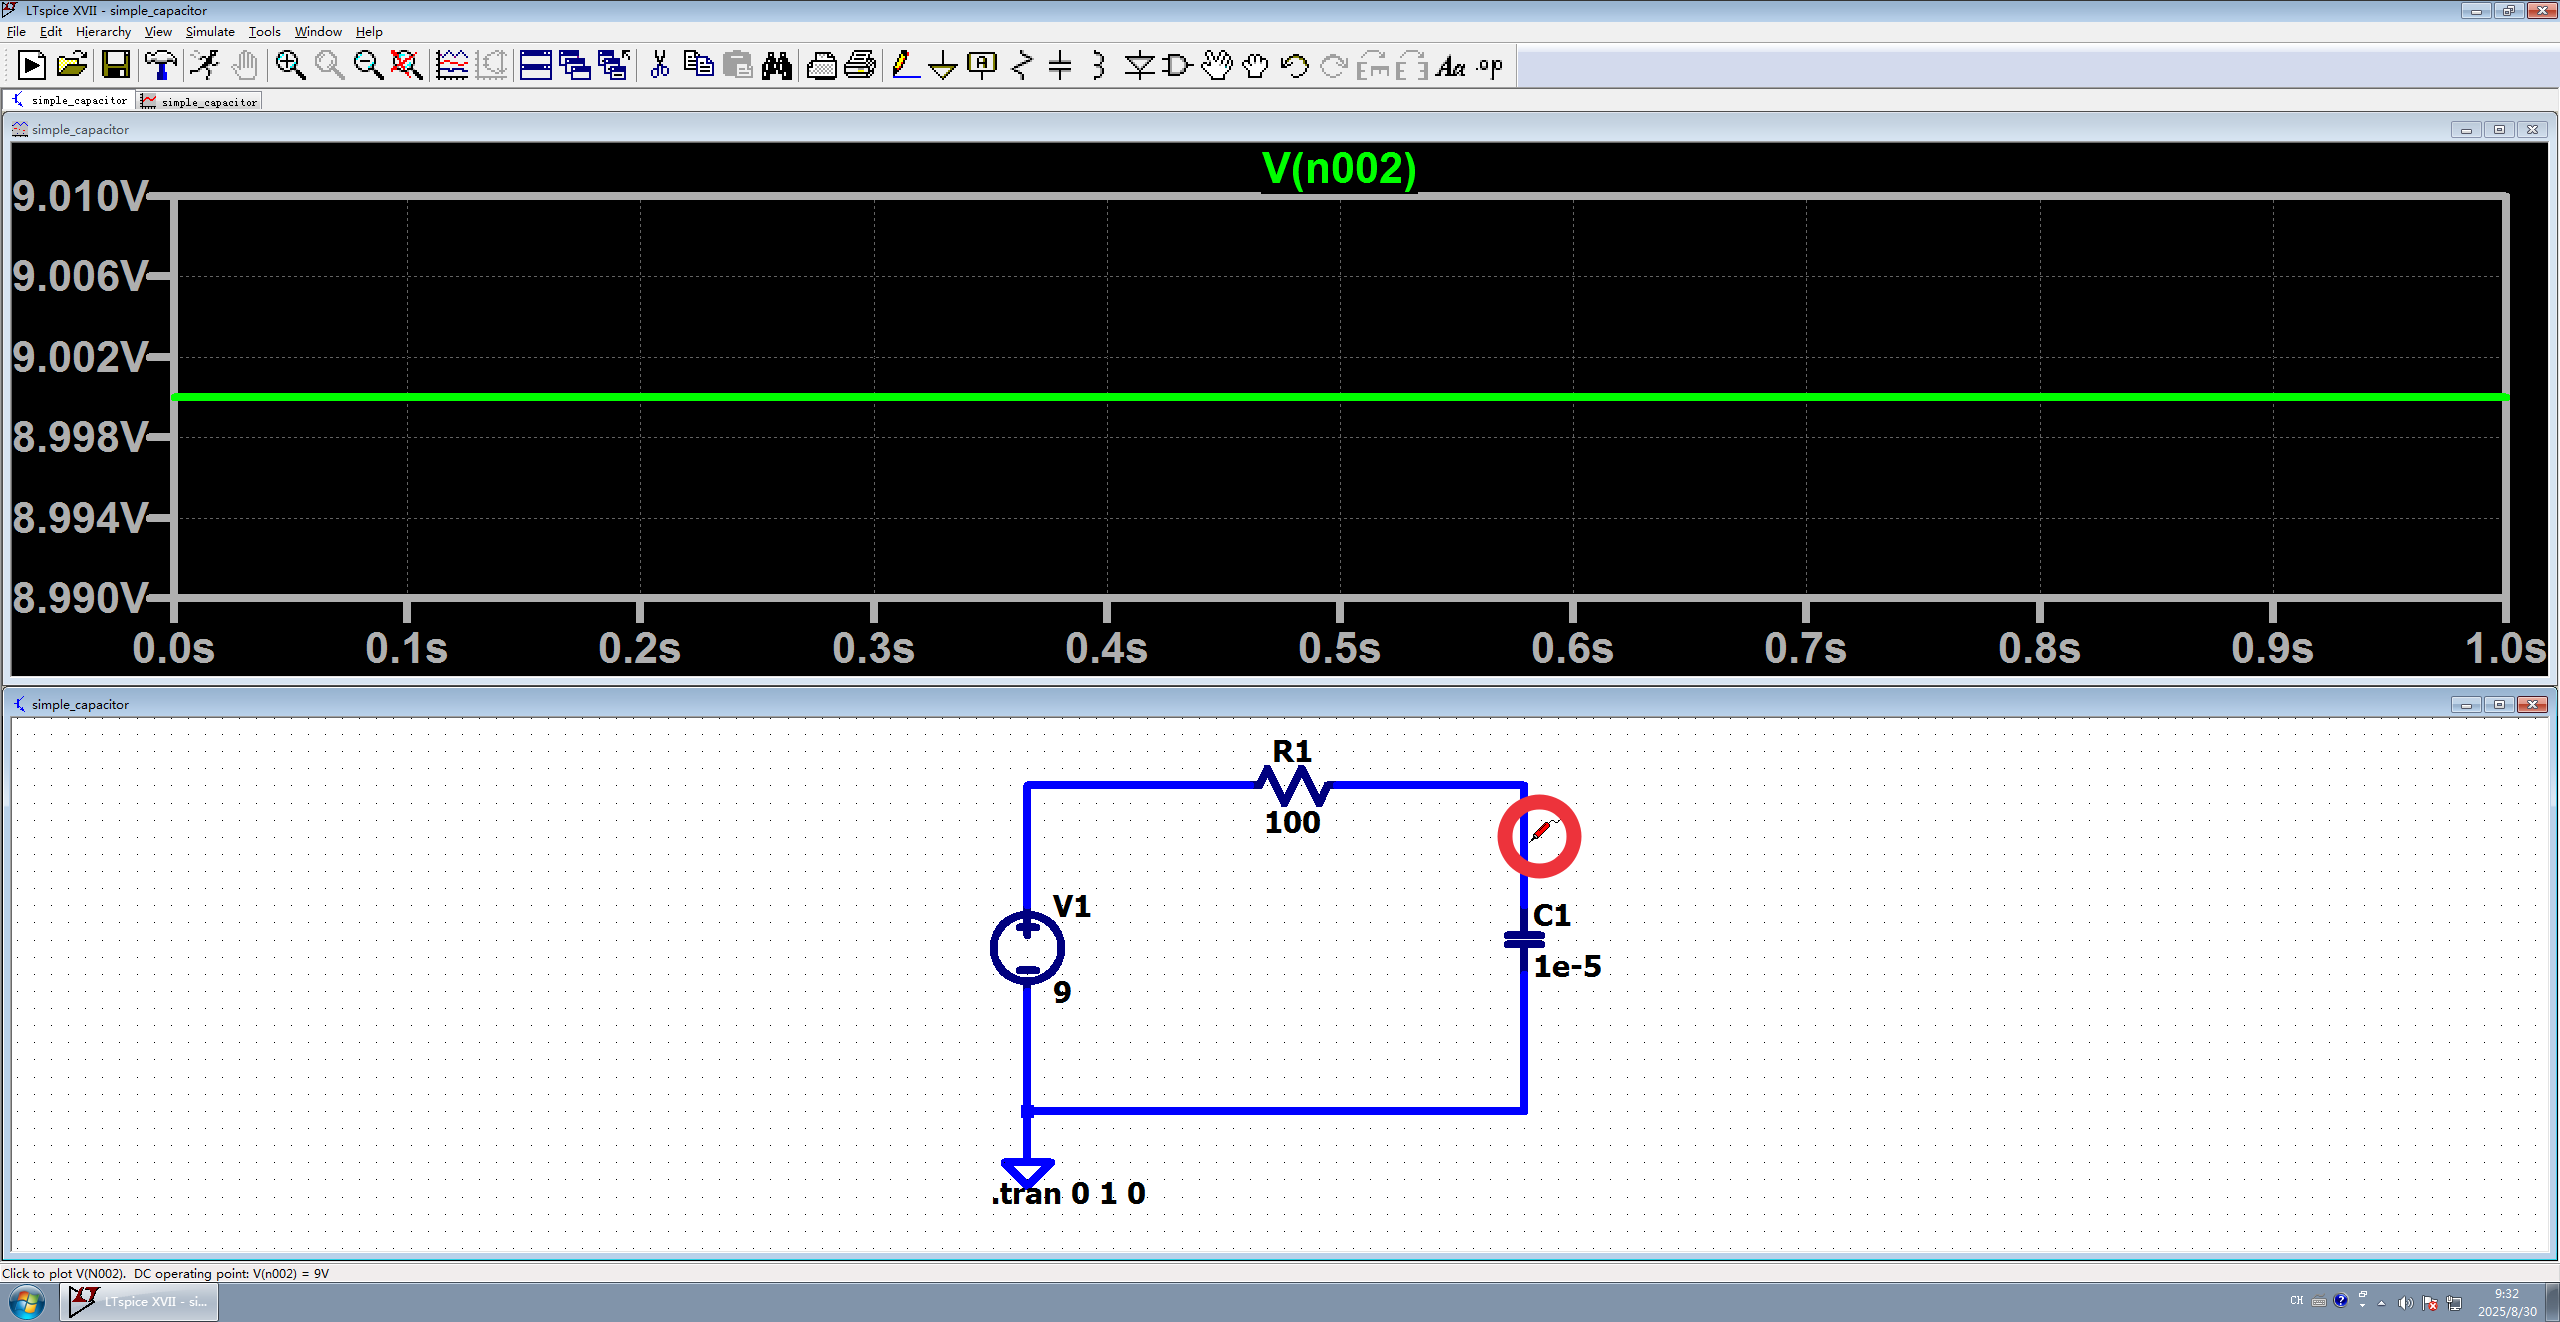Click the V(n002) trace label

(1339, 168)
